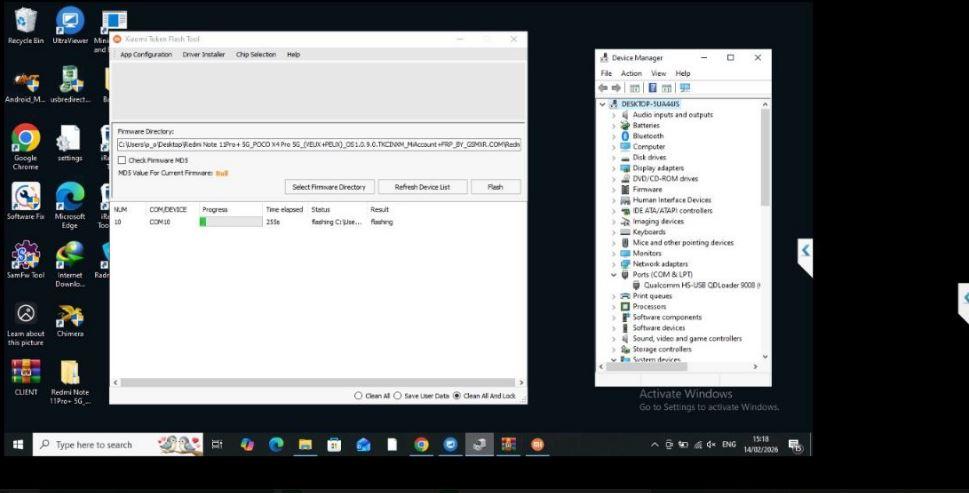Click the Firmware Directory path field
This screenshot has height=493, width=969.
(x=318, y=145)
